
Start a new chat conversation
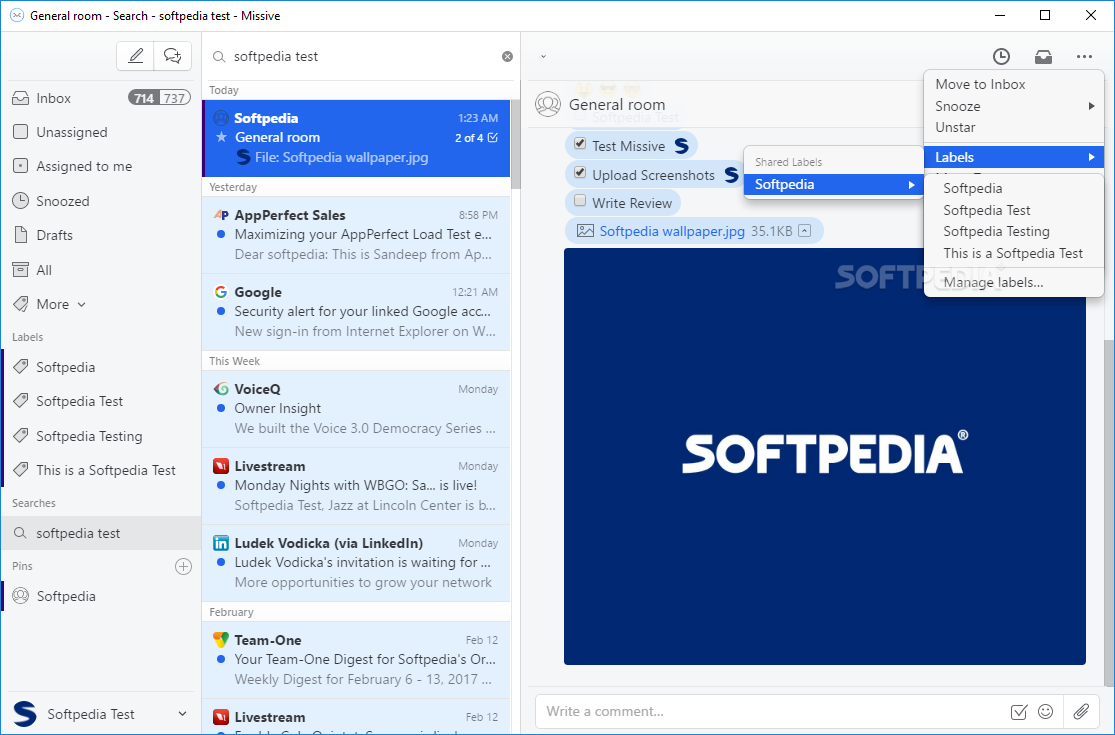[173, 55]
